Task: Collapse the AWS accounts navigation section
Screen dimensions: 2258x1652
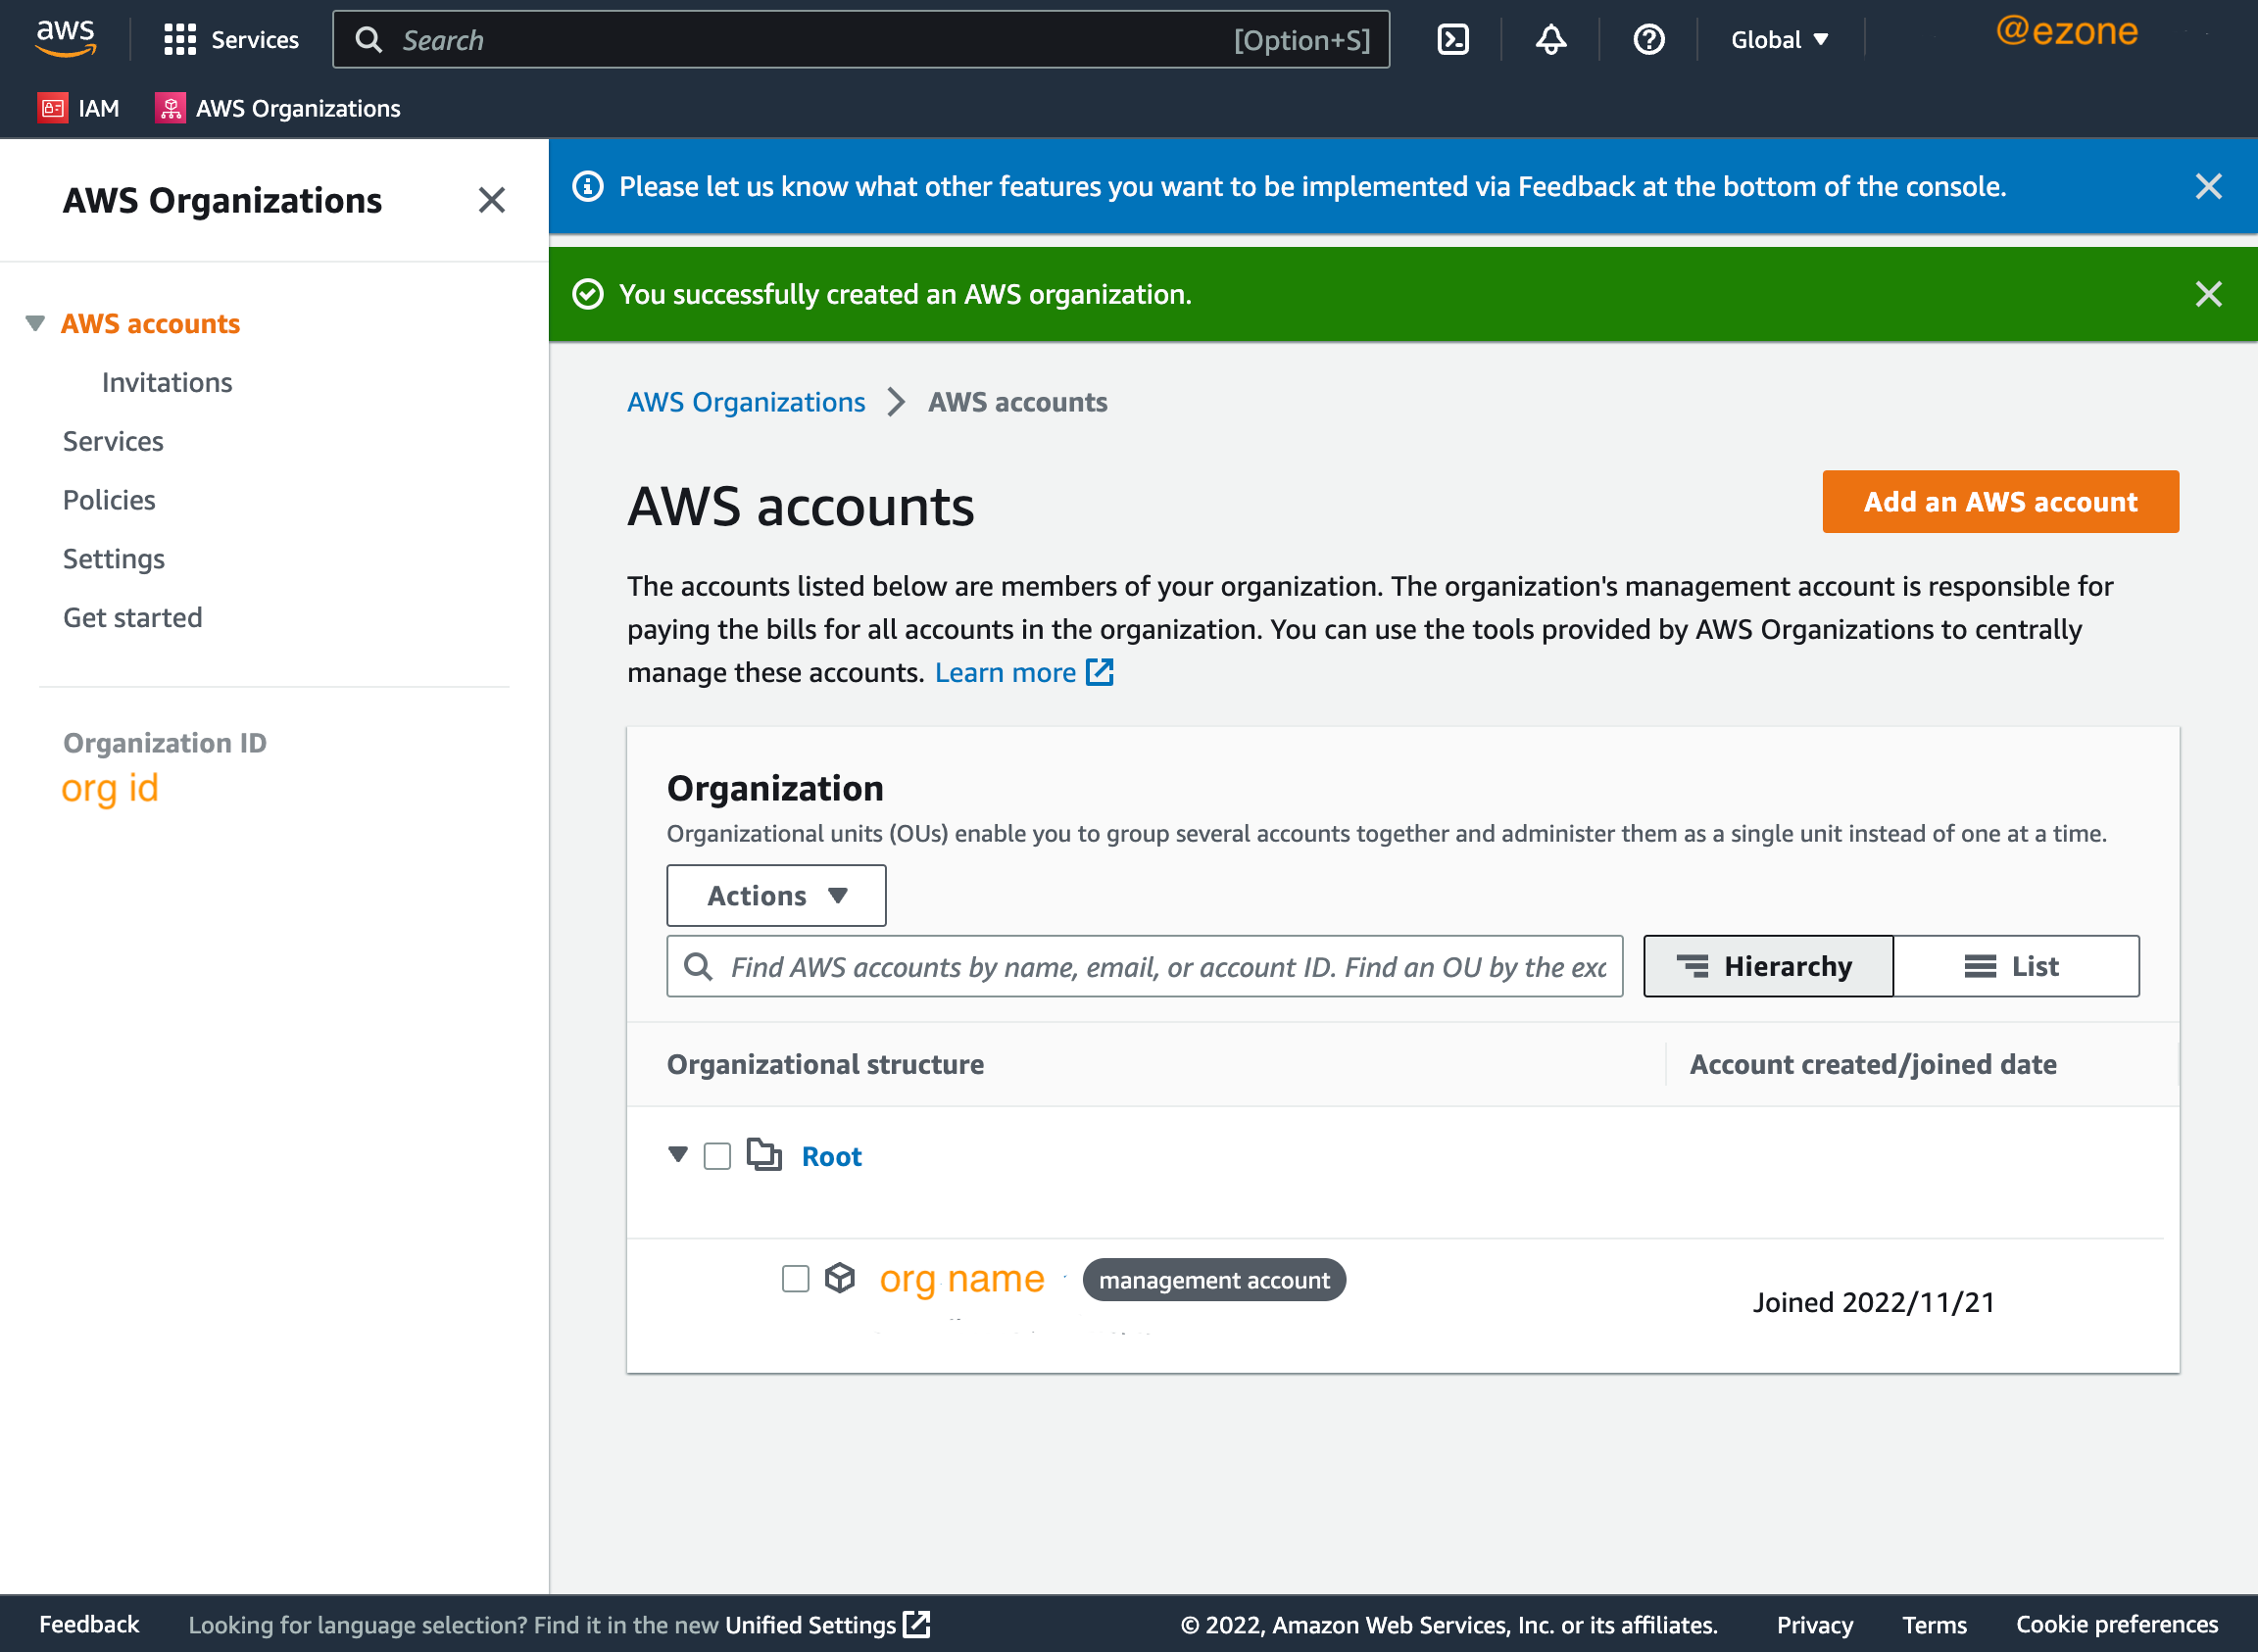Action: (x=35, y=323)
